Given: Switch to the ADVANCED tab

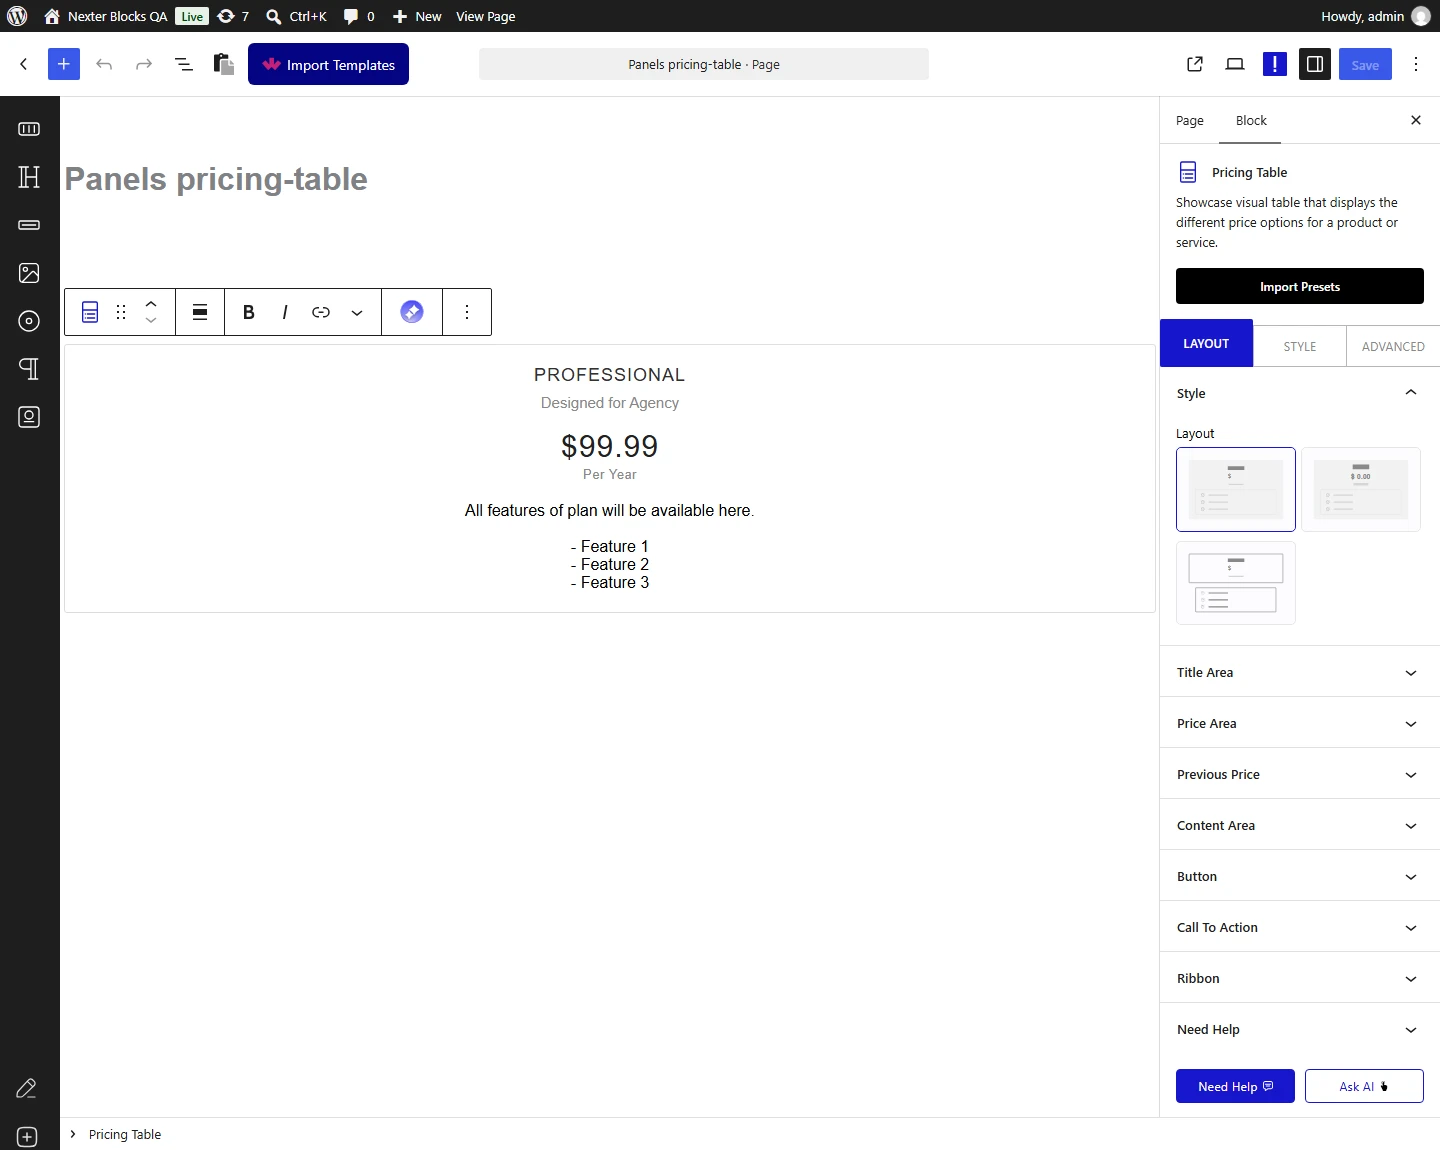Looking at the screenshot, I should point(1393,346).
